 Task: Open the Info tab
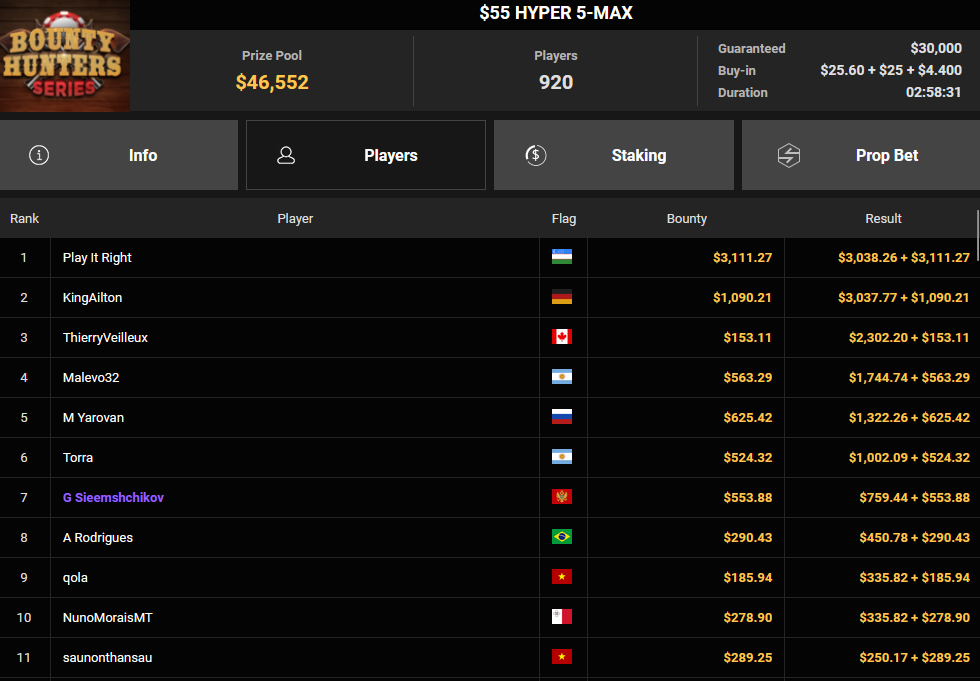point(119,155)
